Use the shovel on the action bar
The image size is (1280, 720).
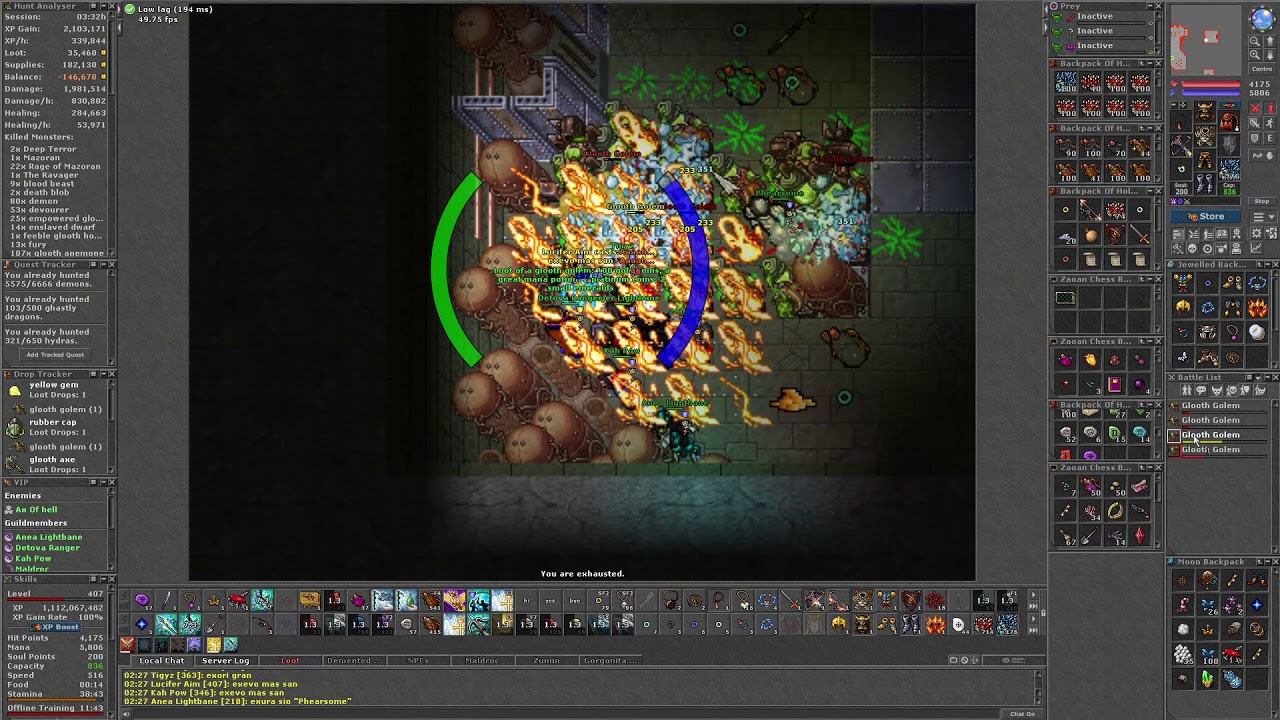click(x=214, y=624)
